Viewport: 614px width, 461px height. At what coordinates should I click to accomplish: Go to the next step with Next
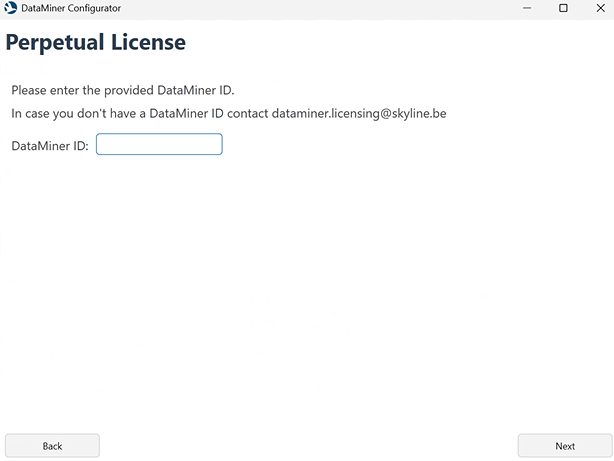[565, 446]
